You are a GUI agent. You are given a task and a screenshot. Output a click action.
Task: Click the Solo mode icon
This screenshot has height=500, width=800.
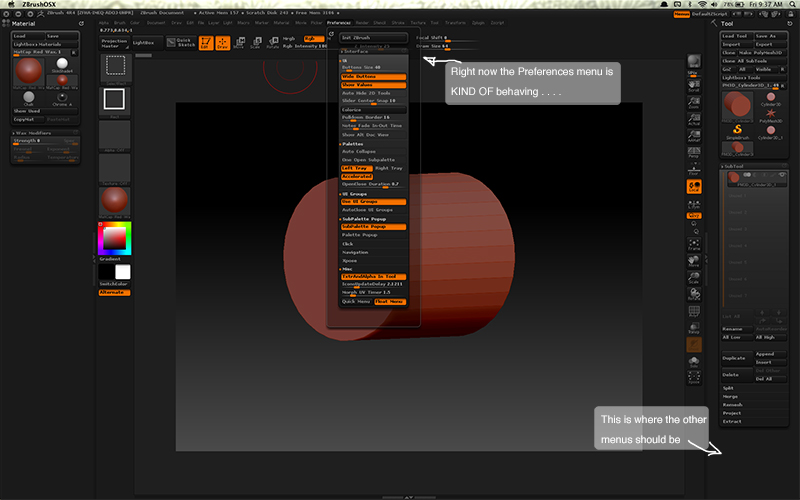[694, 362]
